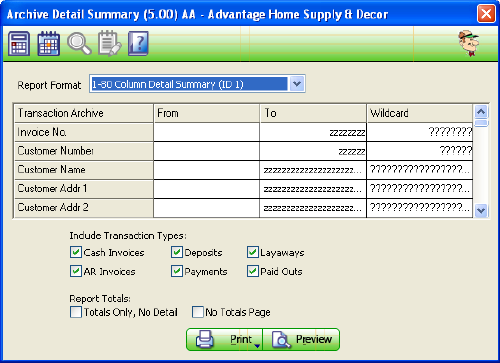Open the Print button's small dropdown arrow
This screenshot has height=363, width=500.
(x=257, y=346)
